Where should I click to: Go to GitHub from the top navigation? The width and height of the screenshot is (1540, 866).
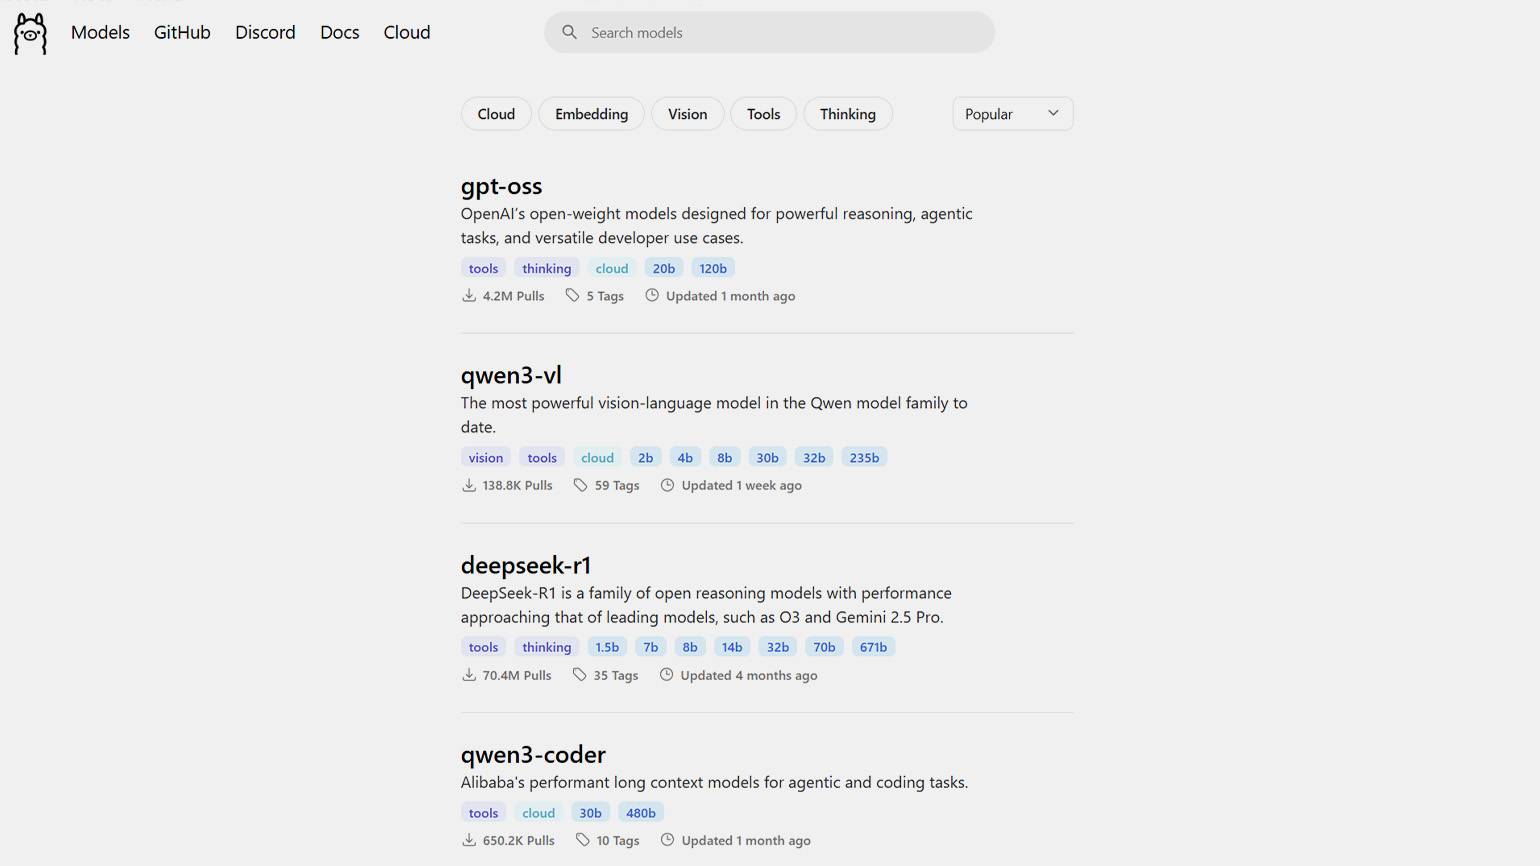click(x=182, y=32)
